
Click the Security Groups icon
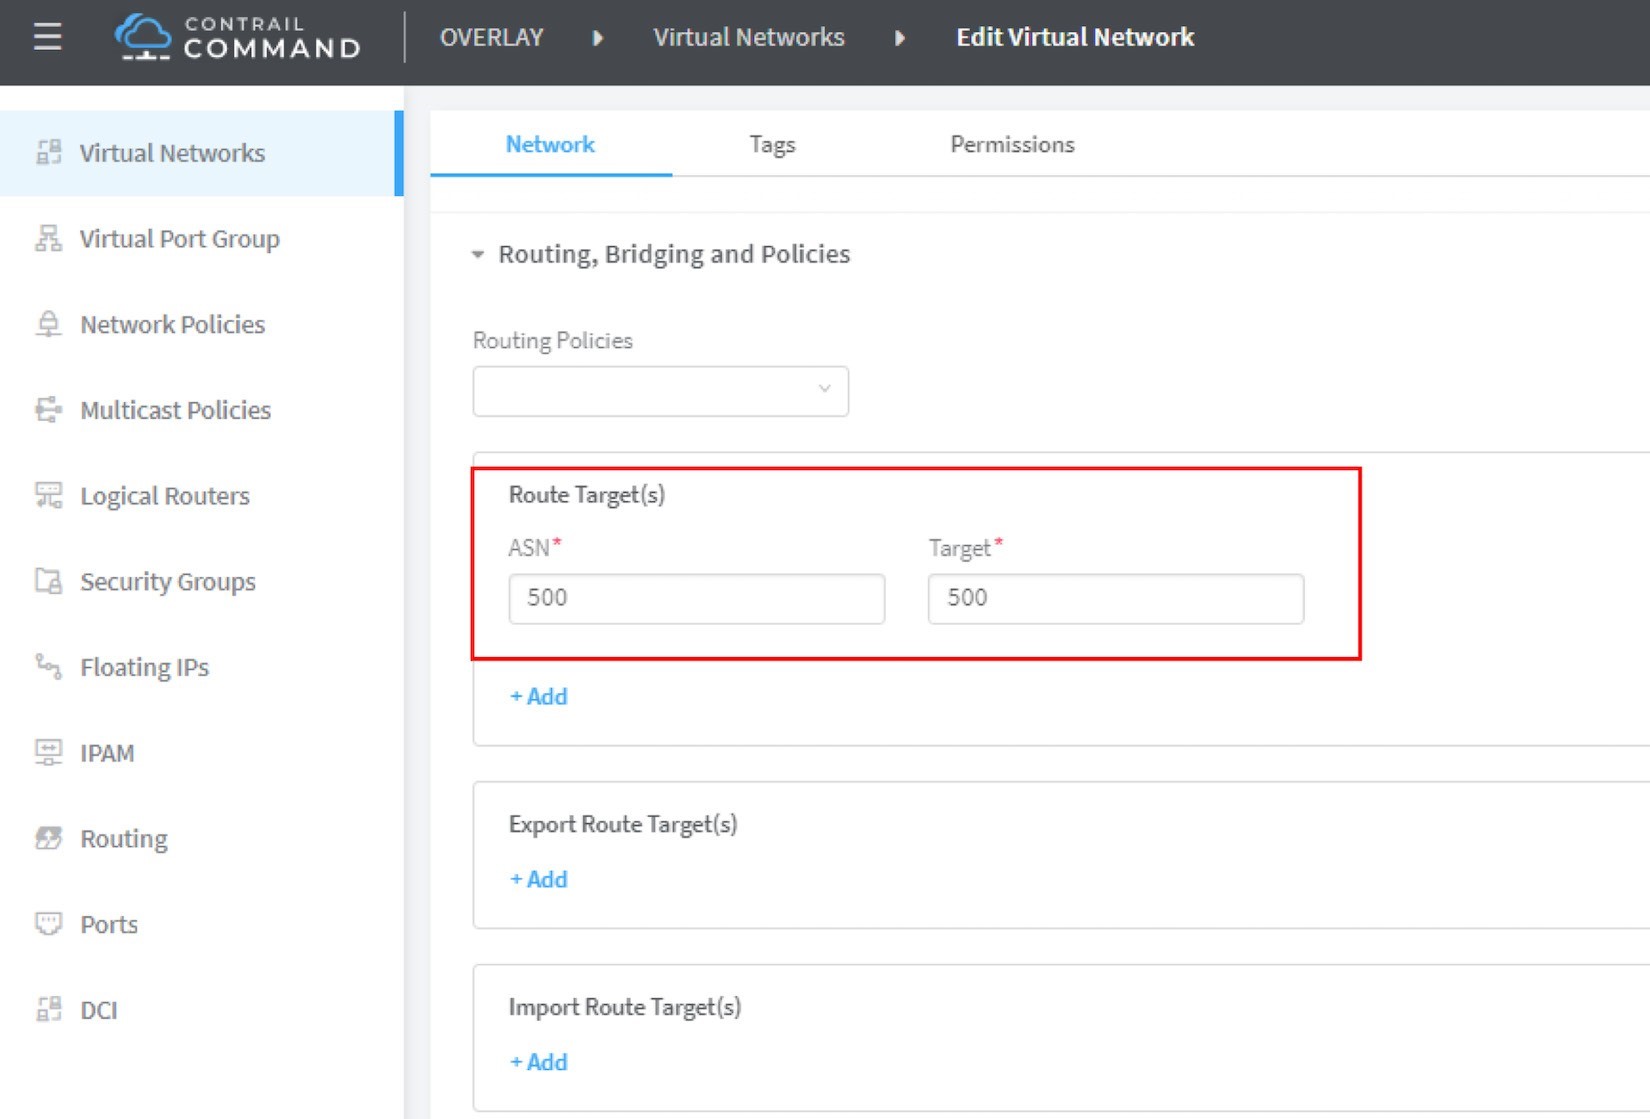point(48,581)
